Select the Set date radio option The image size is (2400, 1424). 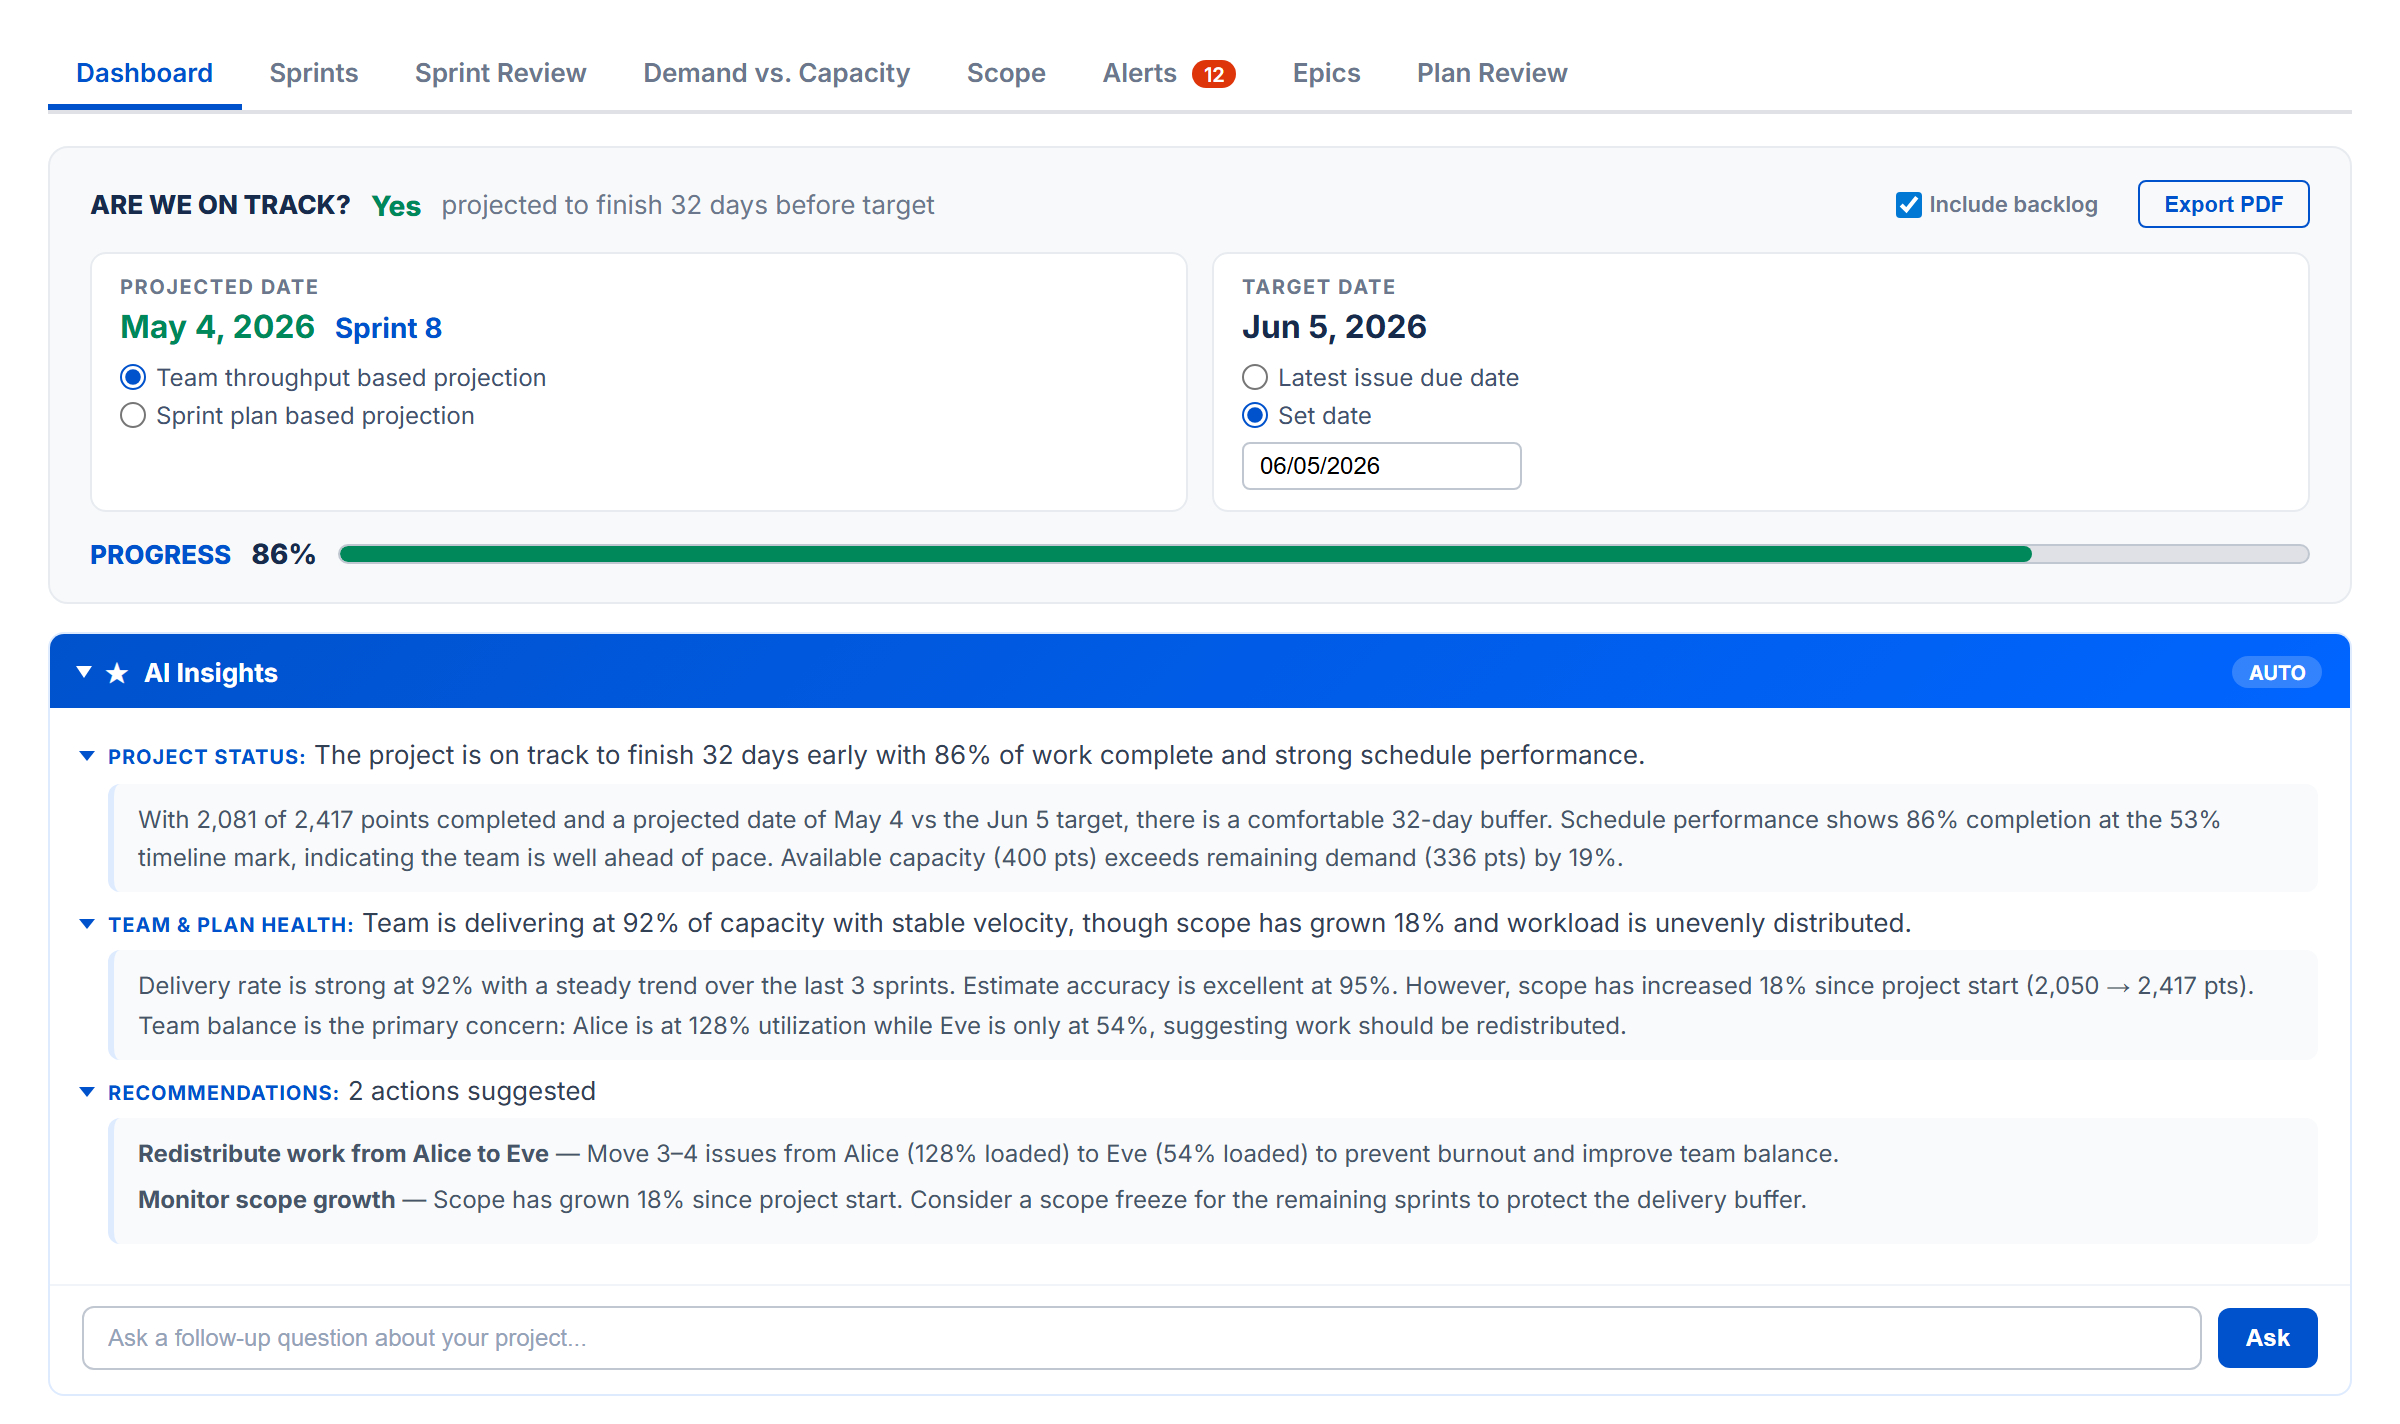pyautogui.click(x=1254, y=415)
